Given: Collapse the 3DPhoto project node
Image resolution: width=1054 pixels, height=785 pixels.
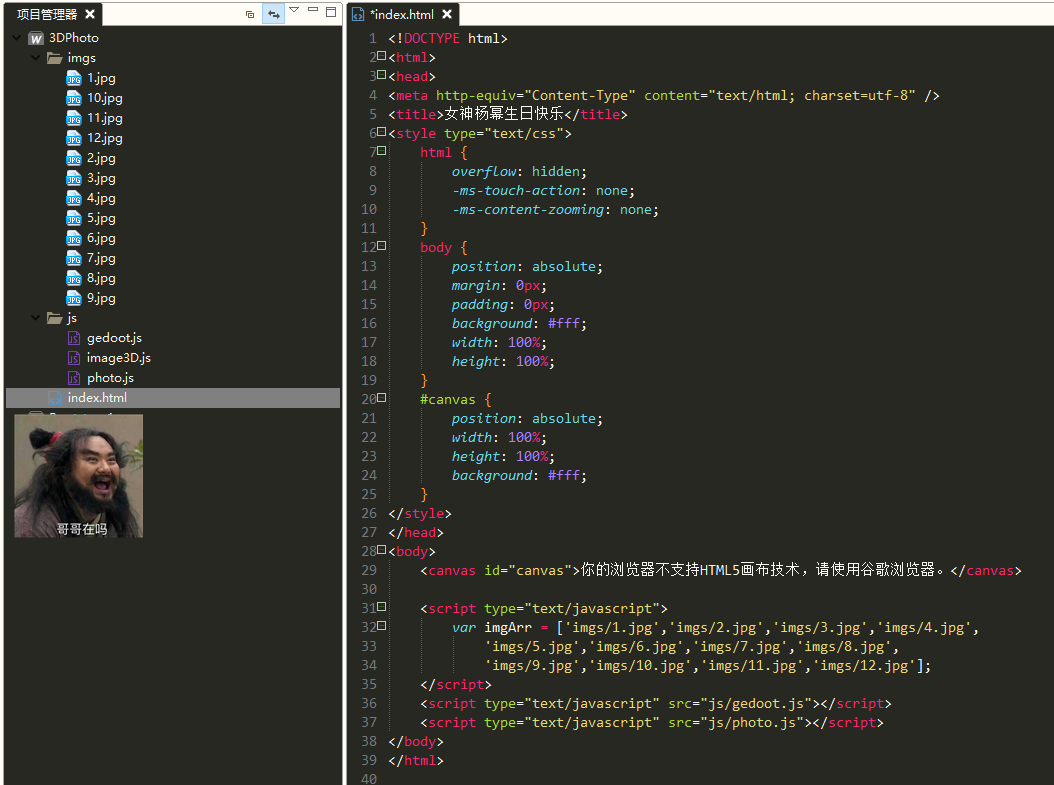Looking at the screenshot, I should click(x=17, y=38).
